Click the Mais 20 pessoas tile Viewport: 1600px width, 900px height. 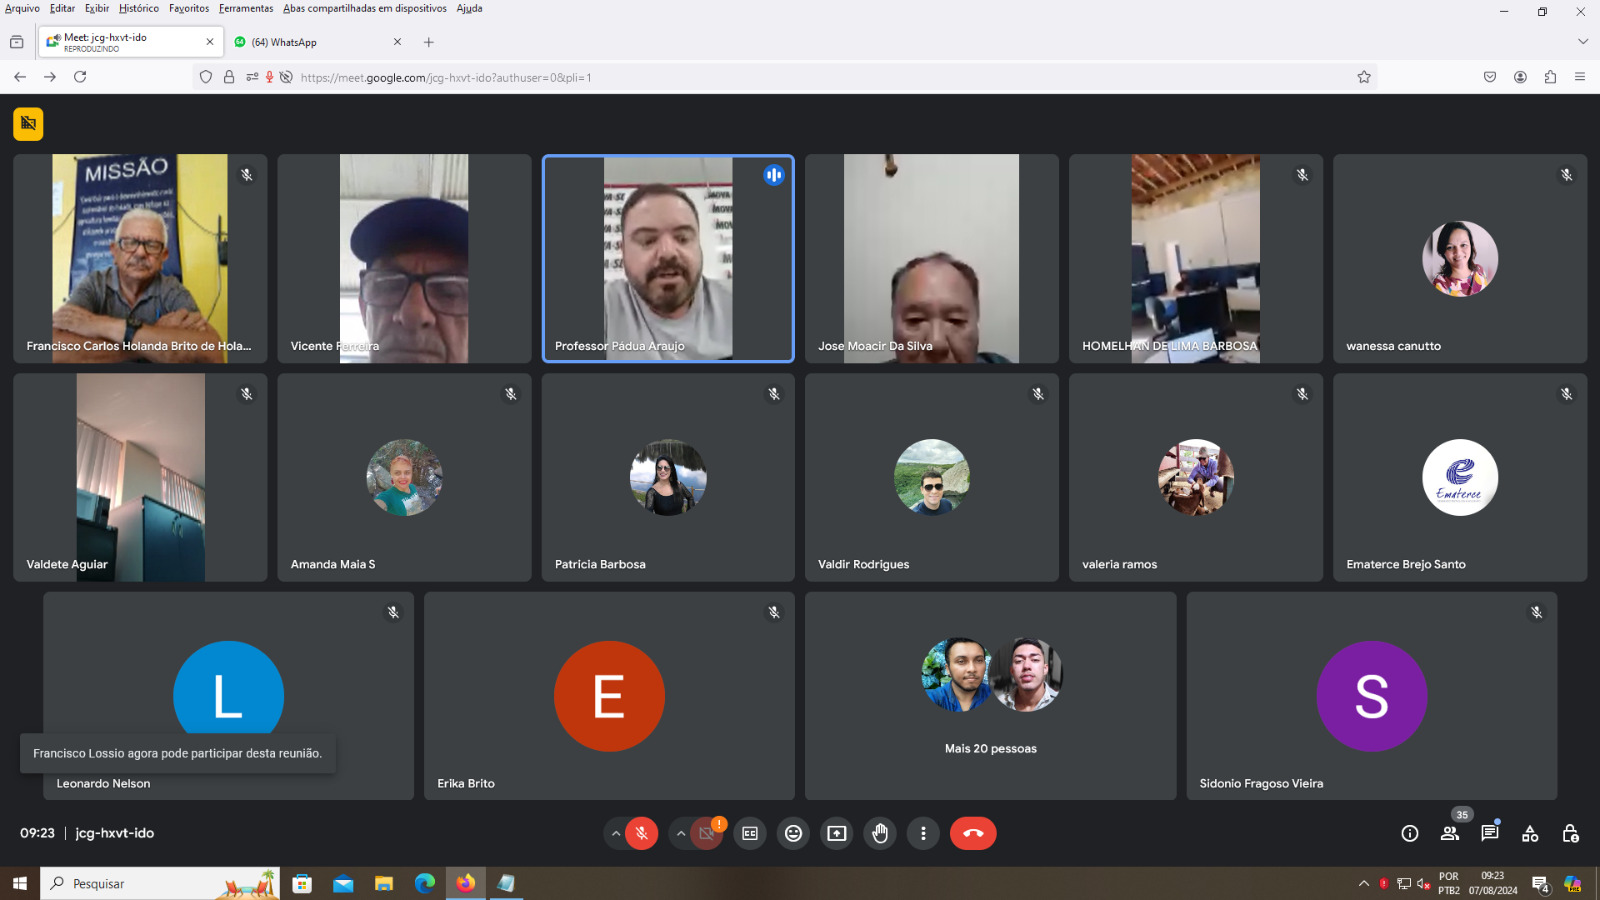pos(990,696)
